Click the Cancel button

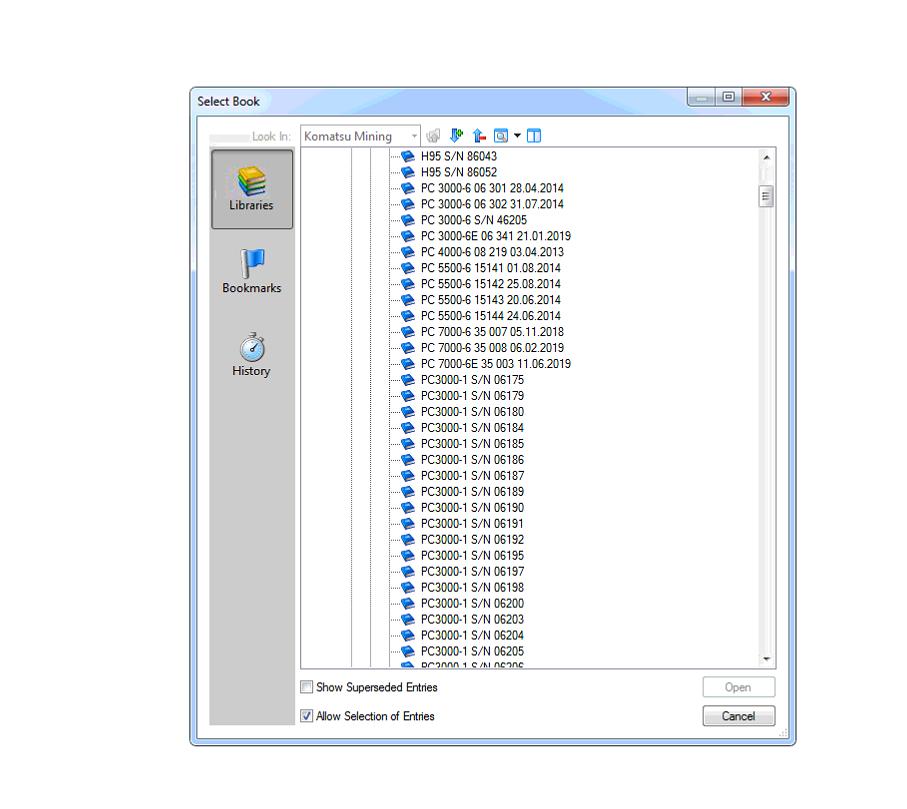738,716
